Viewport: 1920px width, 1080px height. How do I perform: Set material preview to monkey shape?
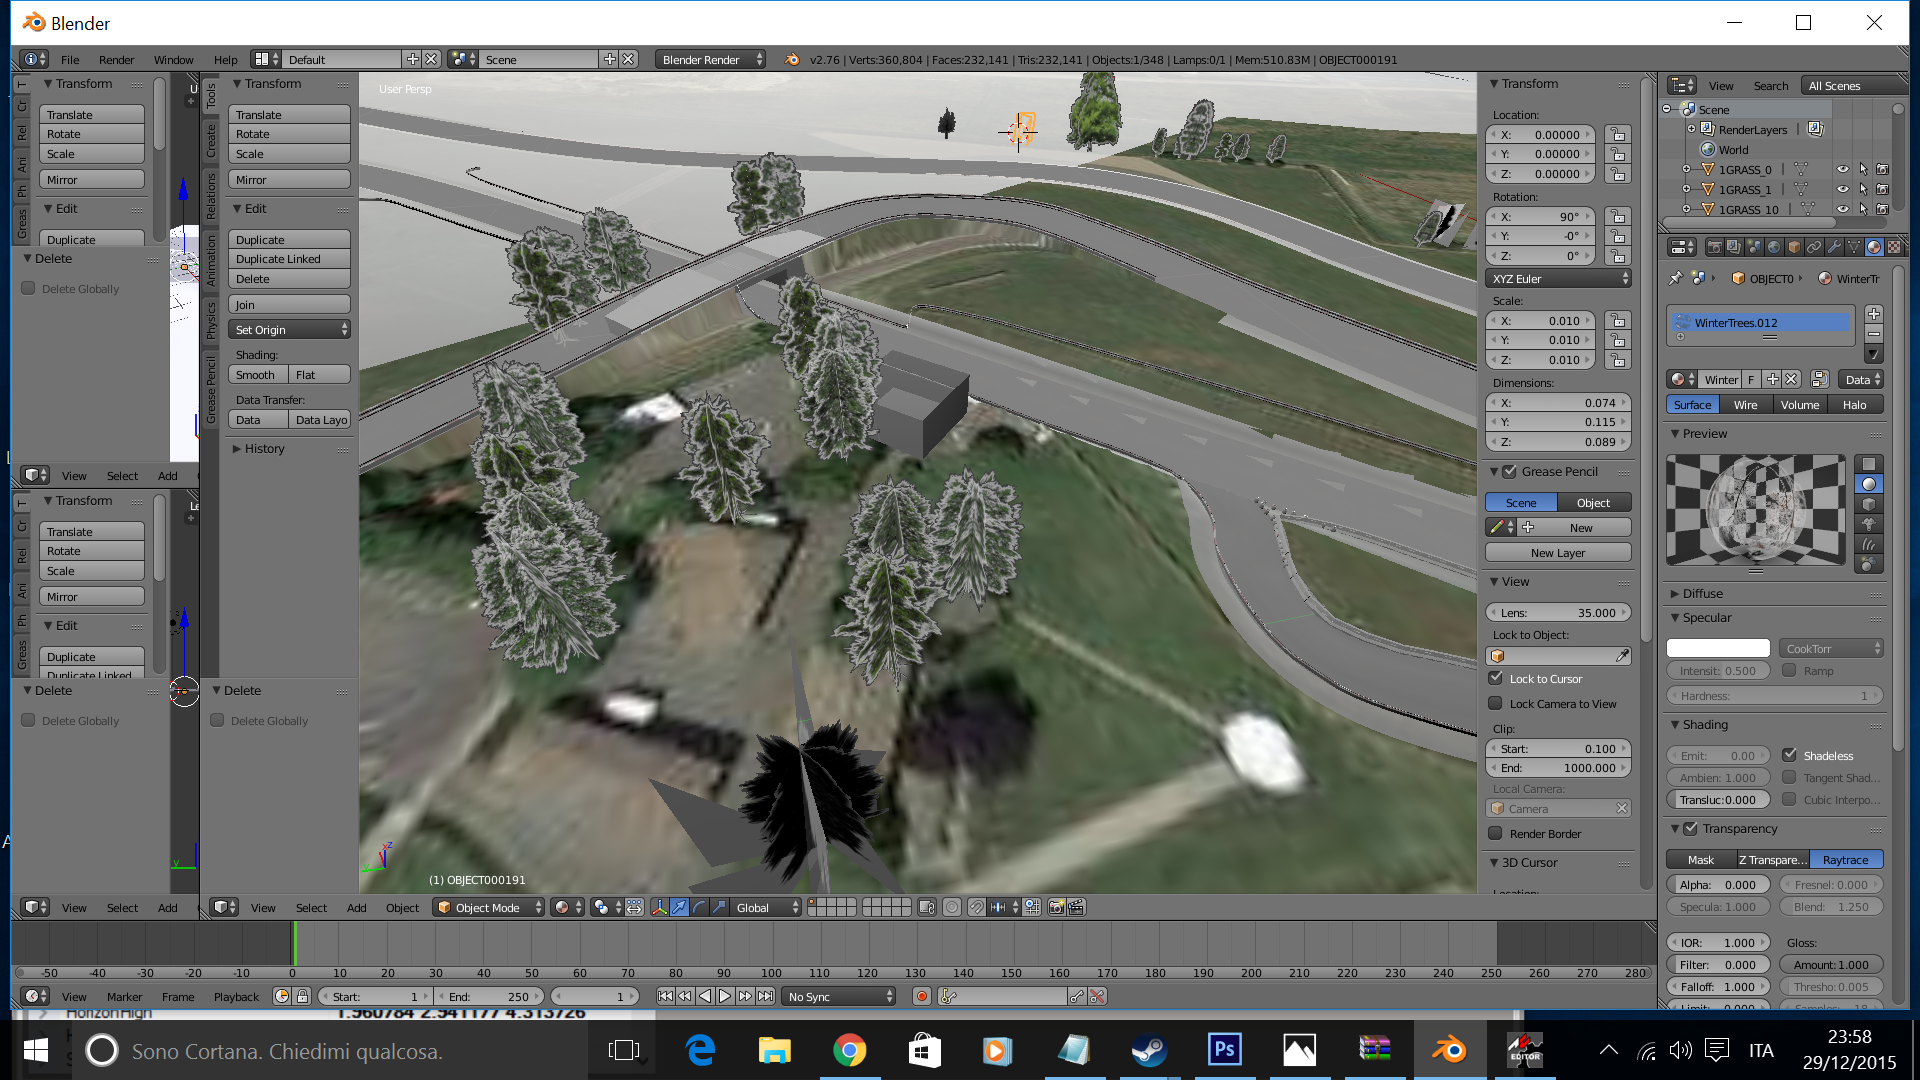pyautogui.click(x=1868, y=524)
